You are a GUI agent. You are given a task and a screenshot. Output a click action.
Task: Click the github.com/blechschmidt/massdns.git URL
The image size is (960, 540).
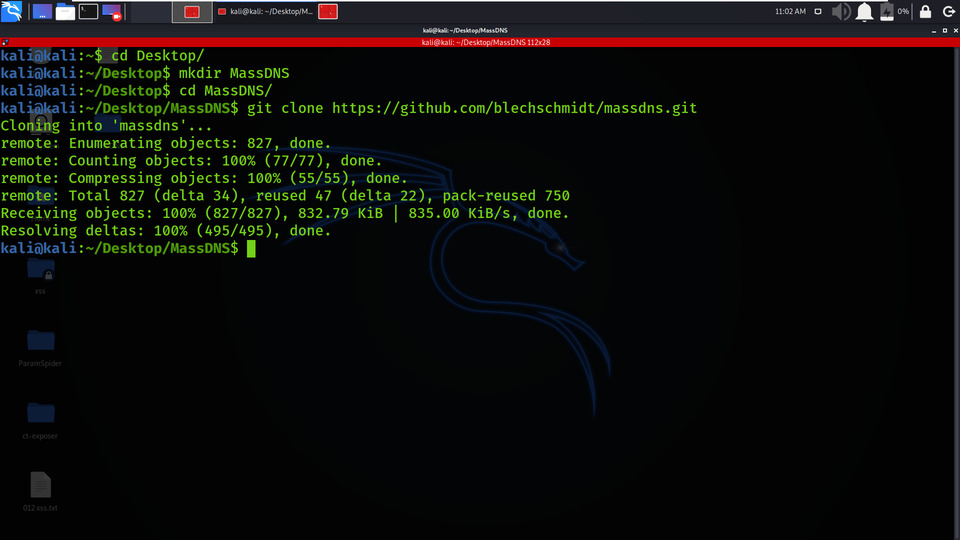point(514,108)
